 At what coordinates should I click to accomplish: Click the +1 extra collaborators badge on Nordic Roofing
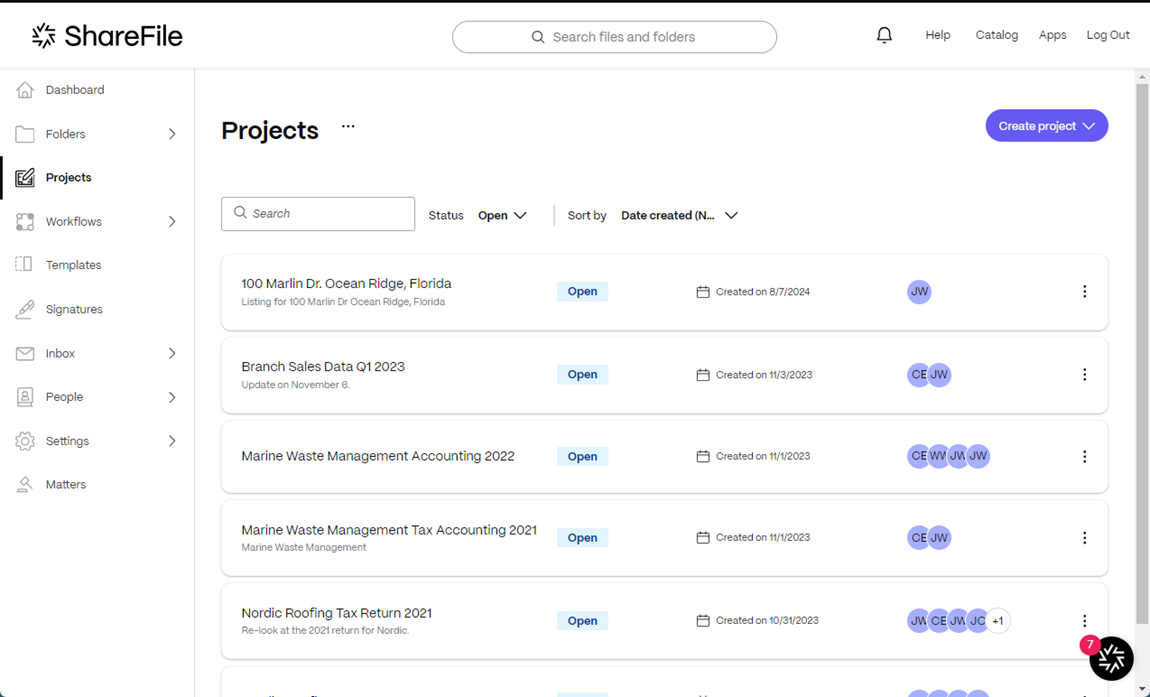997,620
